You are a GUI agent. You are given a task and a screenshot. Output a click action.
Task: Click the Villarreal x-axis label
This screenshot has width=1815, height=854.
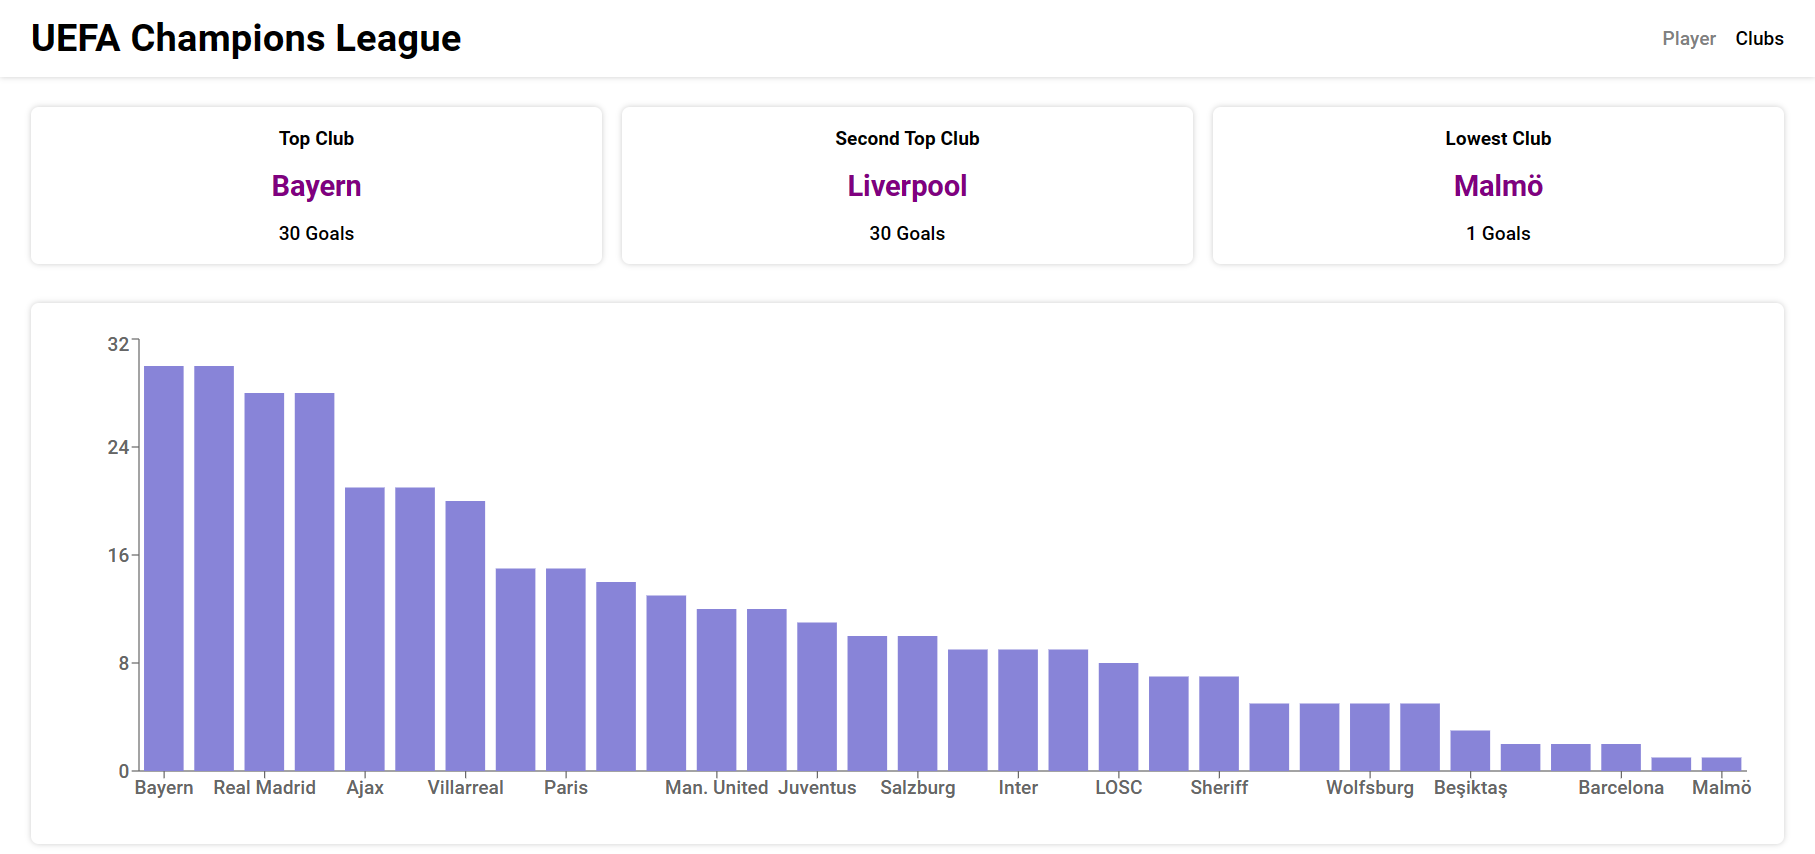pyautogui.click(x=465, y=788)
